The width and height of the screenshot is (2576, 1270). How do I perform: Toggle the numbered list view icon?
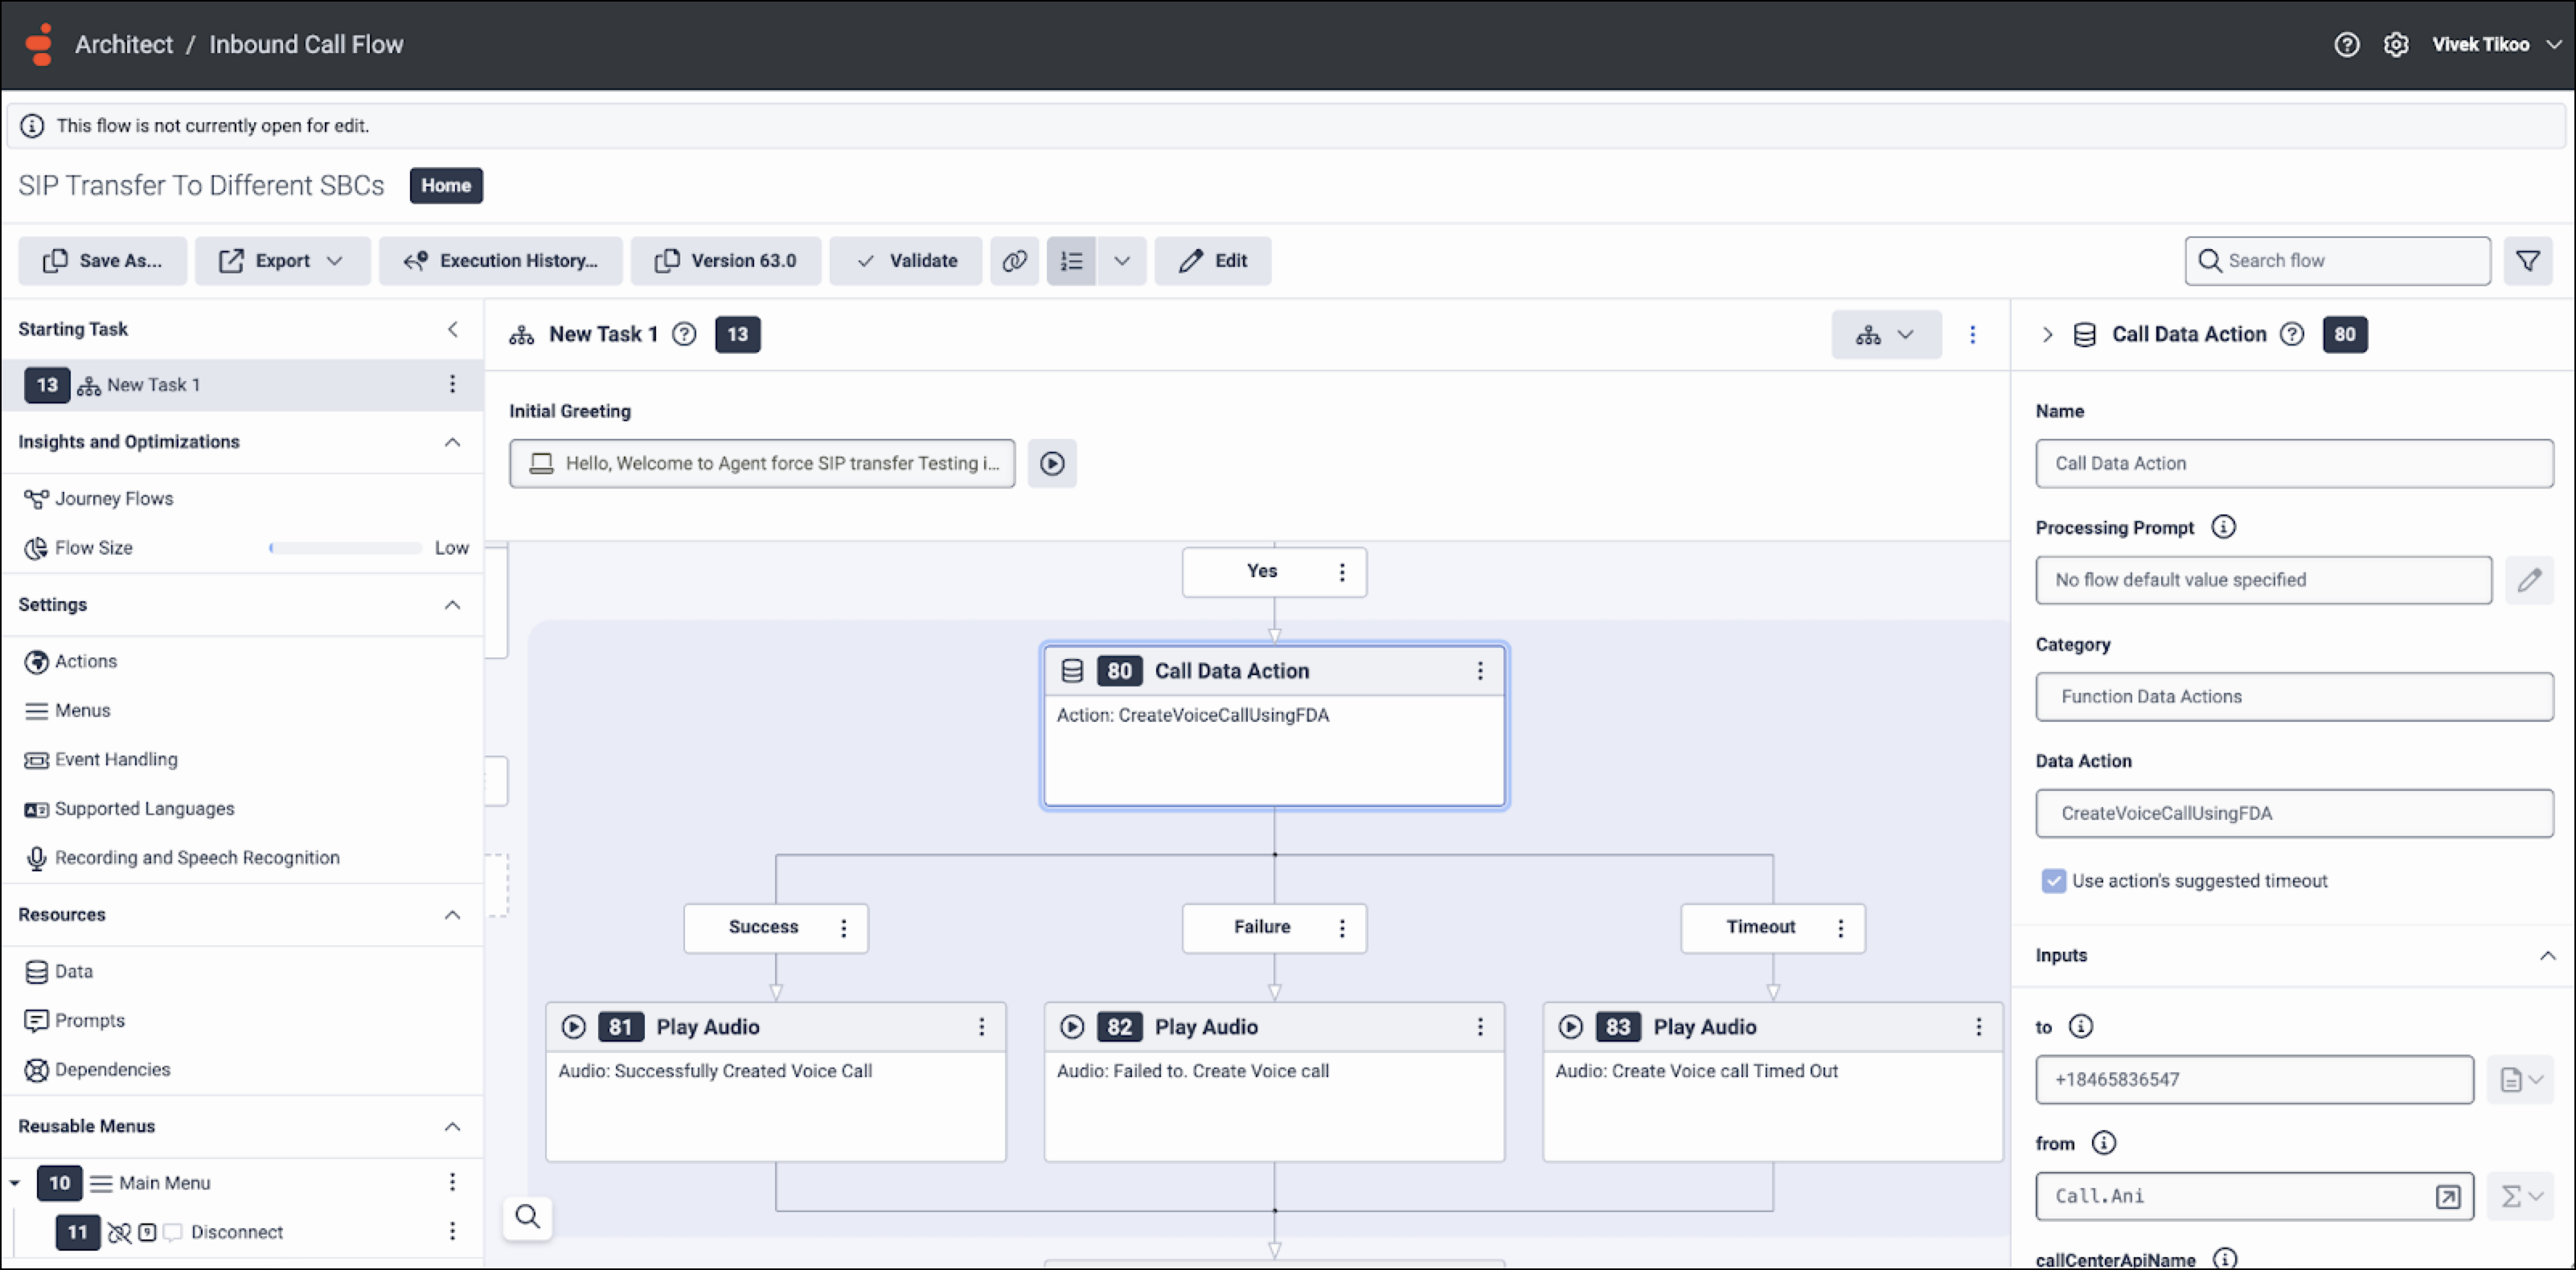pyautogui.click(x=1071, y=261)
